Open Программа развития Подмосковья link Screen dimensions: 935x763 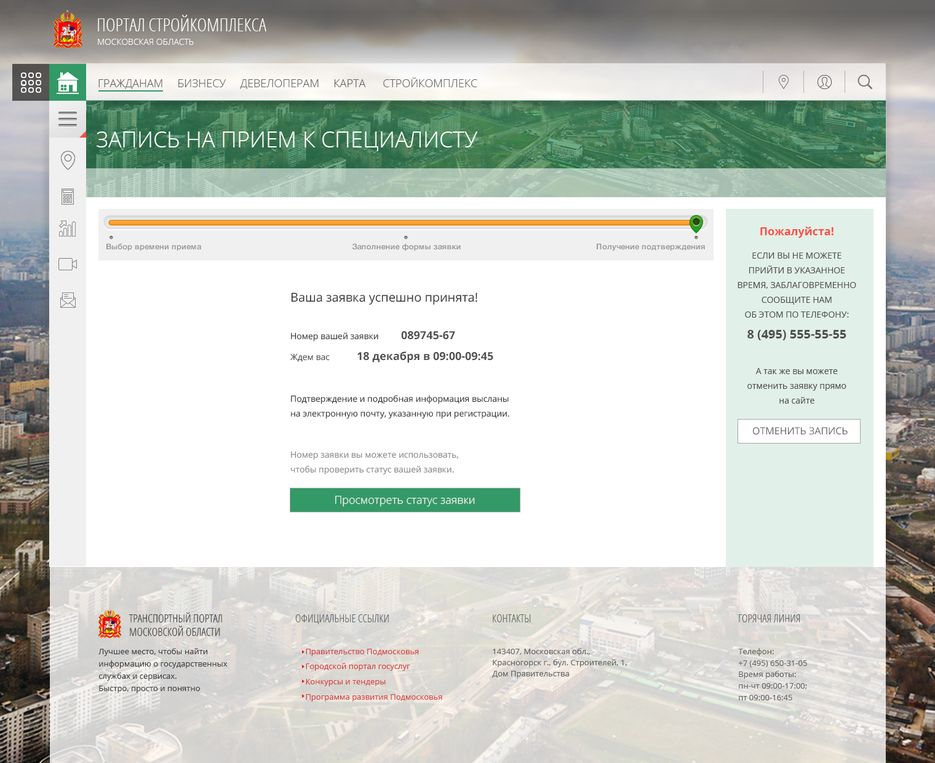(373, 697)
